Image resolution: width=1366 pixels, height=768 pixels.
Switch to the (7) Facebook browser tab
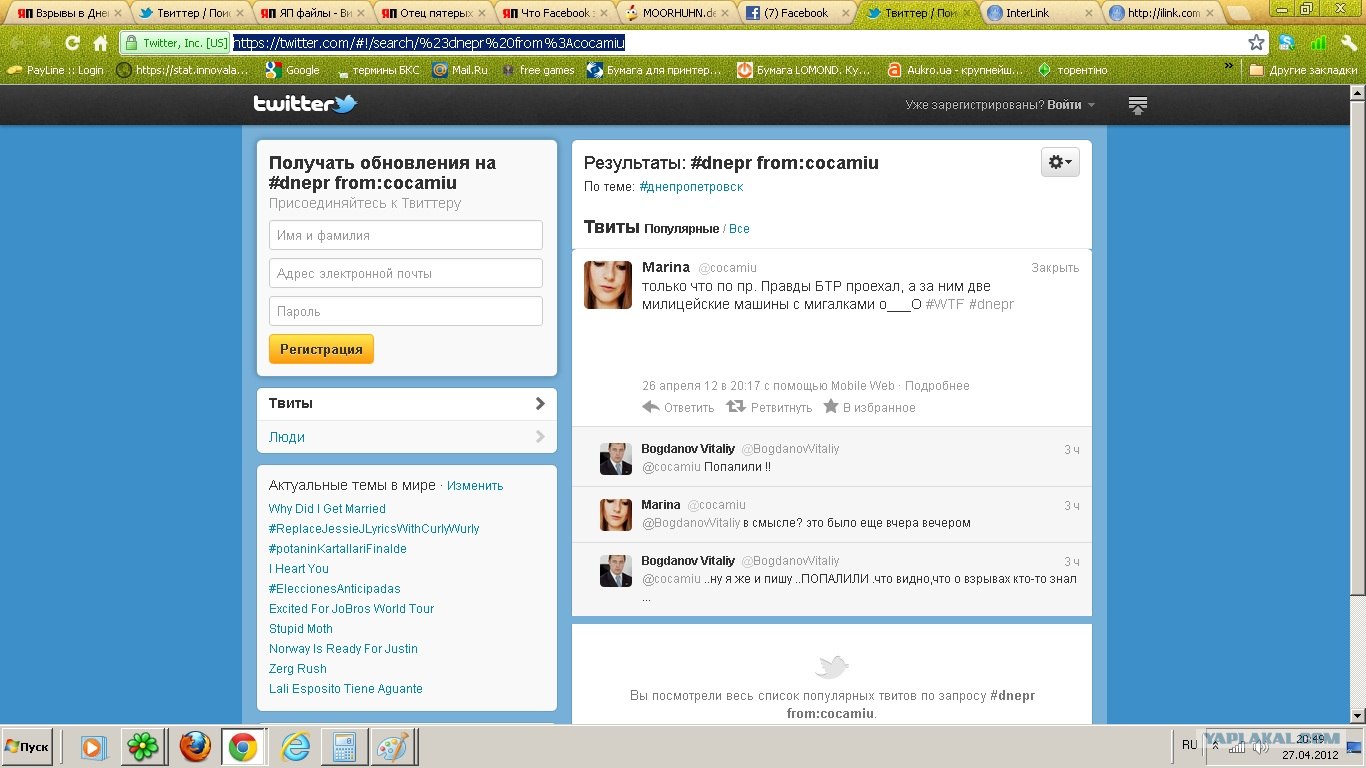pyautogui.click(x=796, y=13)
